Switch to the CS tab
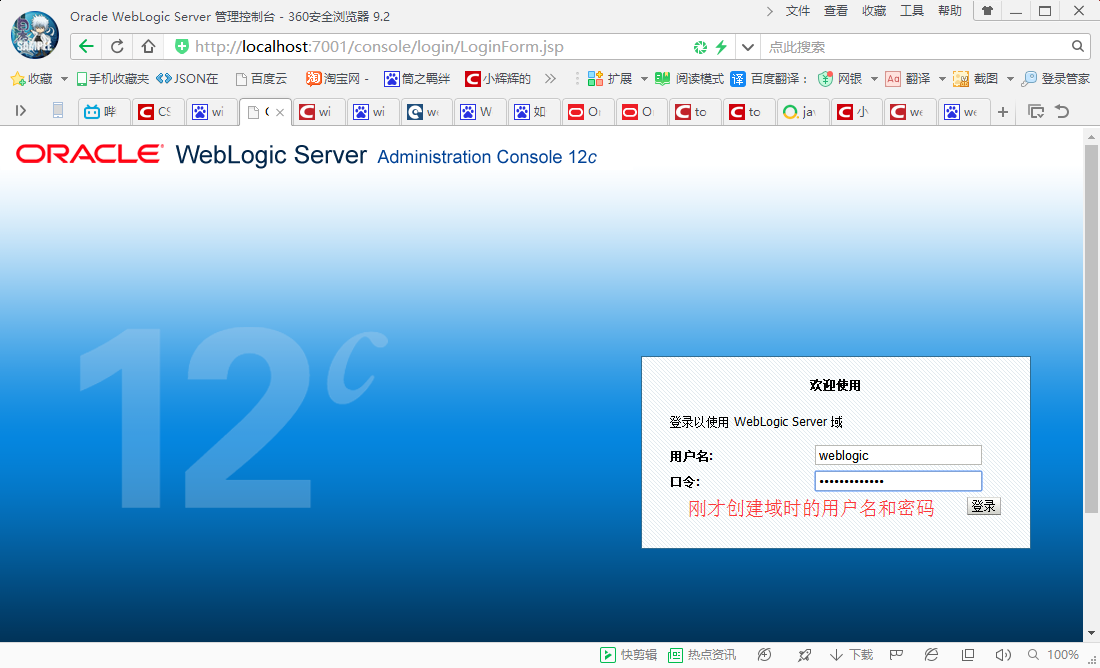This screenshot has width=1100, height=668. pos(158,112)
